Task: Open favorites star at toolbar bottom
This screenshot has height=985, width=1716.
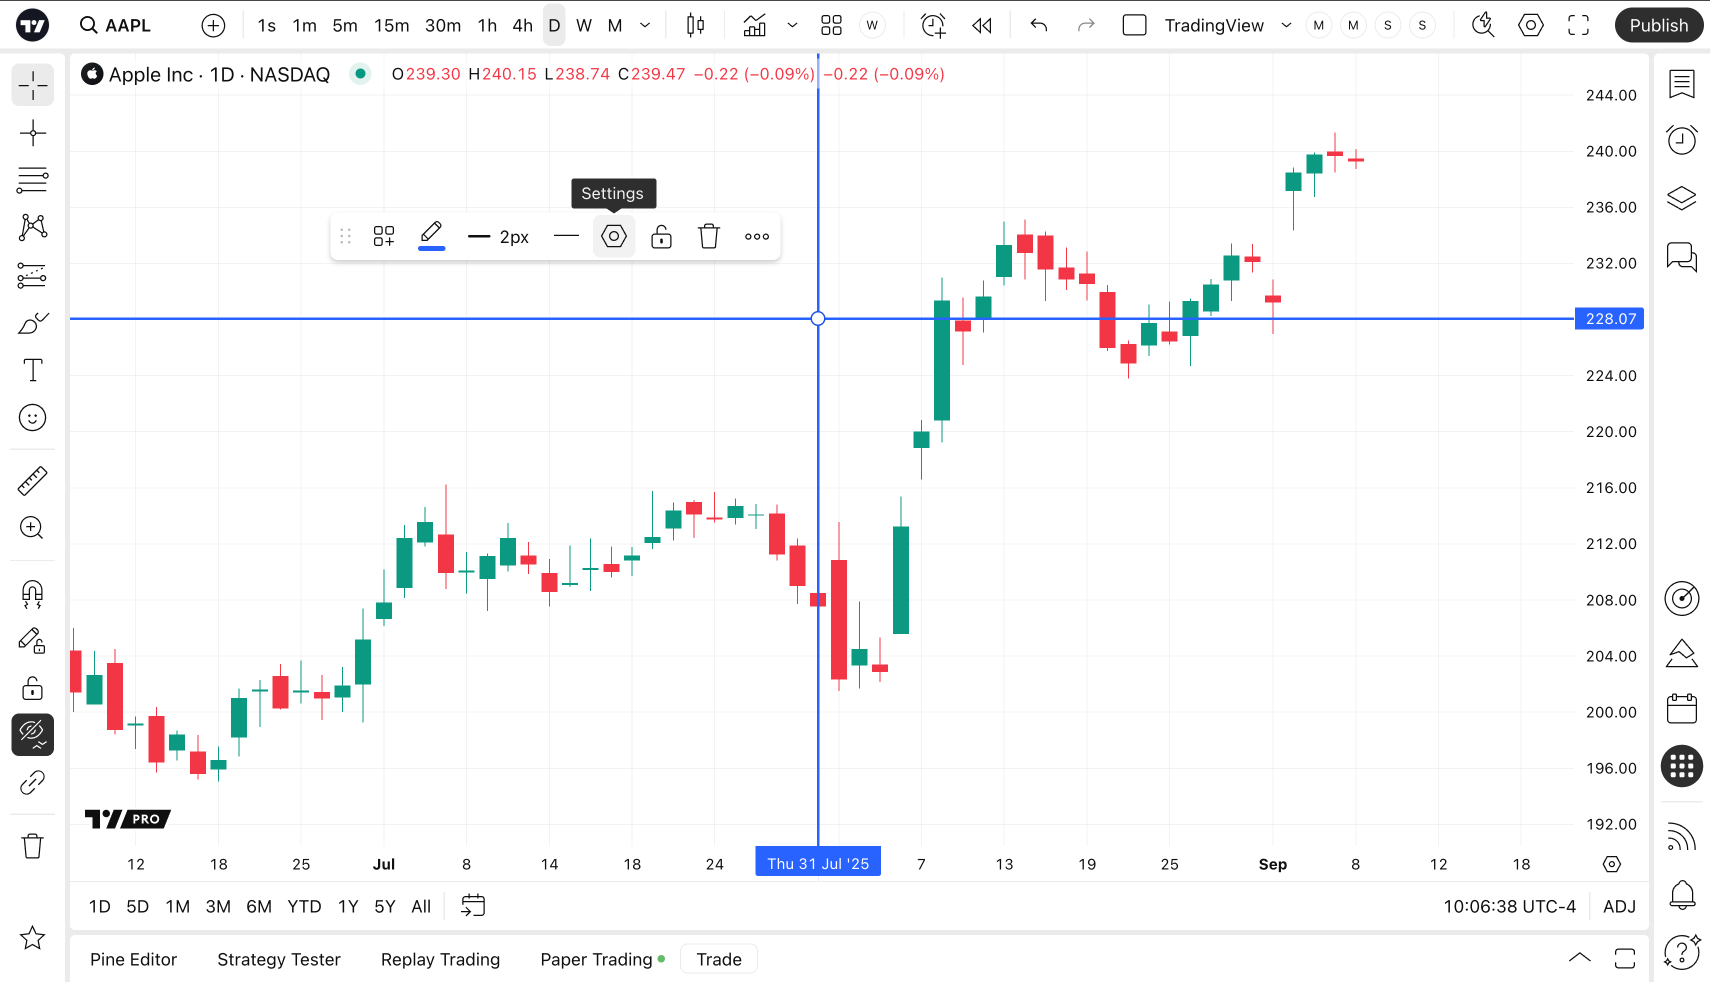Action: [33, 938]
